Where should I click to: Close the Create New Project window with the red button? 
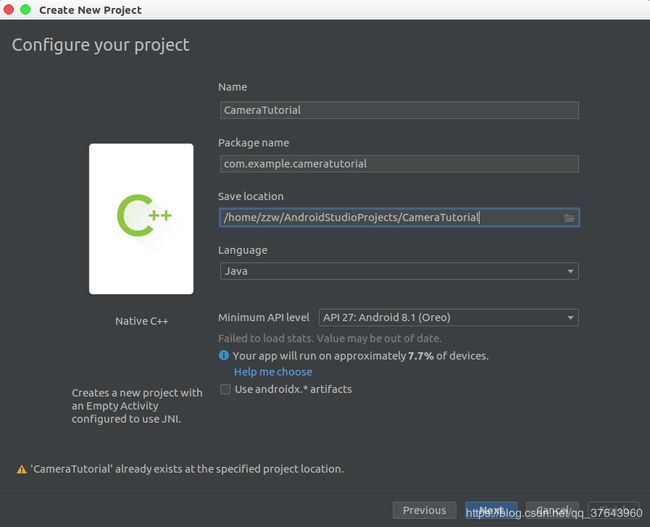click(x=8, y=9)
